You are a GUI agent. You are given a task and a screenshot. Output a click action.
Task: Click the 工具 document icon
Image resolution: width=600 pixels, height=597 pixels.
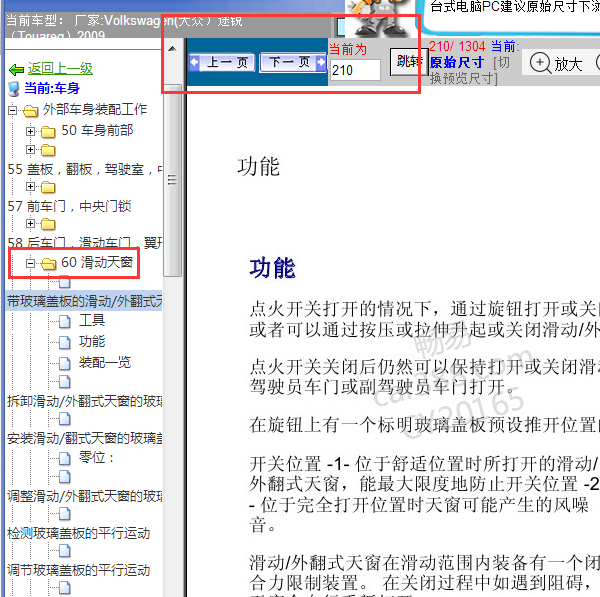(64, 321)
